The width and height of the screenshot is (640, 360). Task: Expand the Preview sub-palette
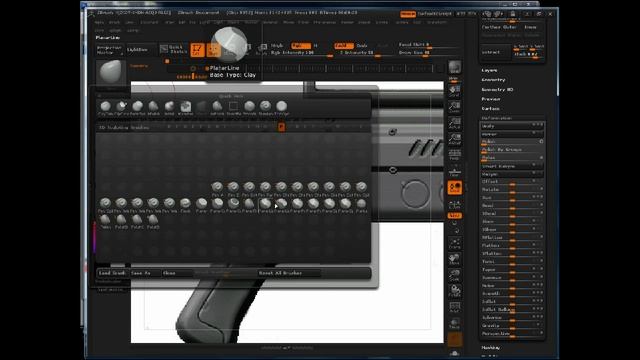(x=491, y=99)
